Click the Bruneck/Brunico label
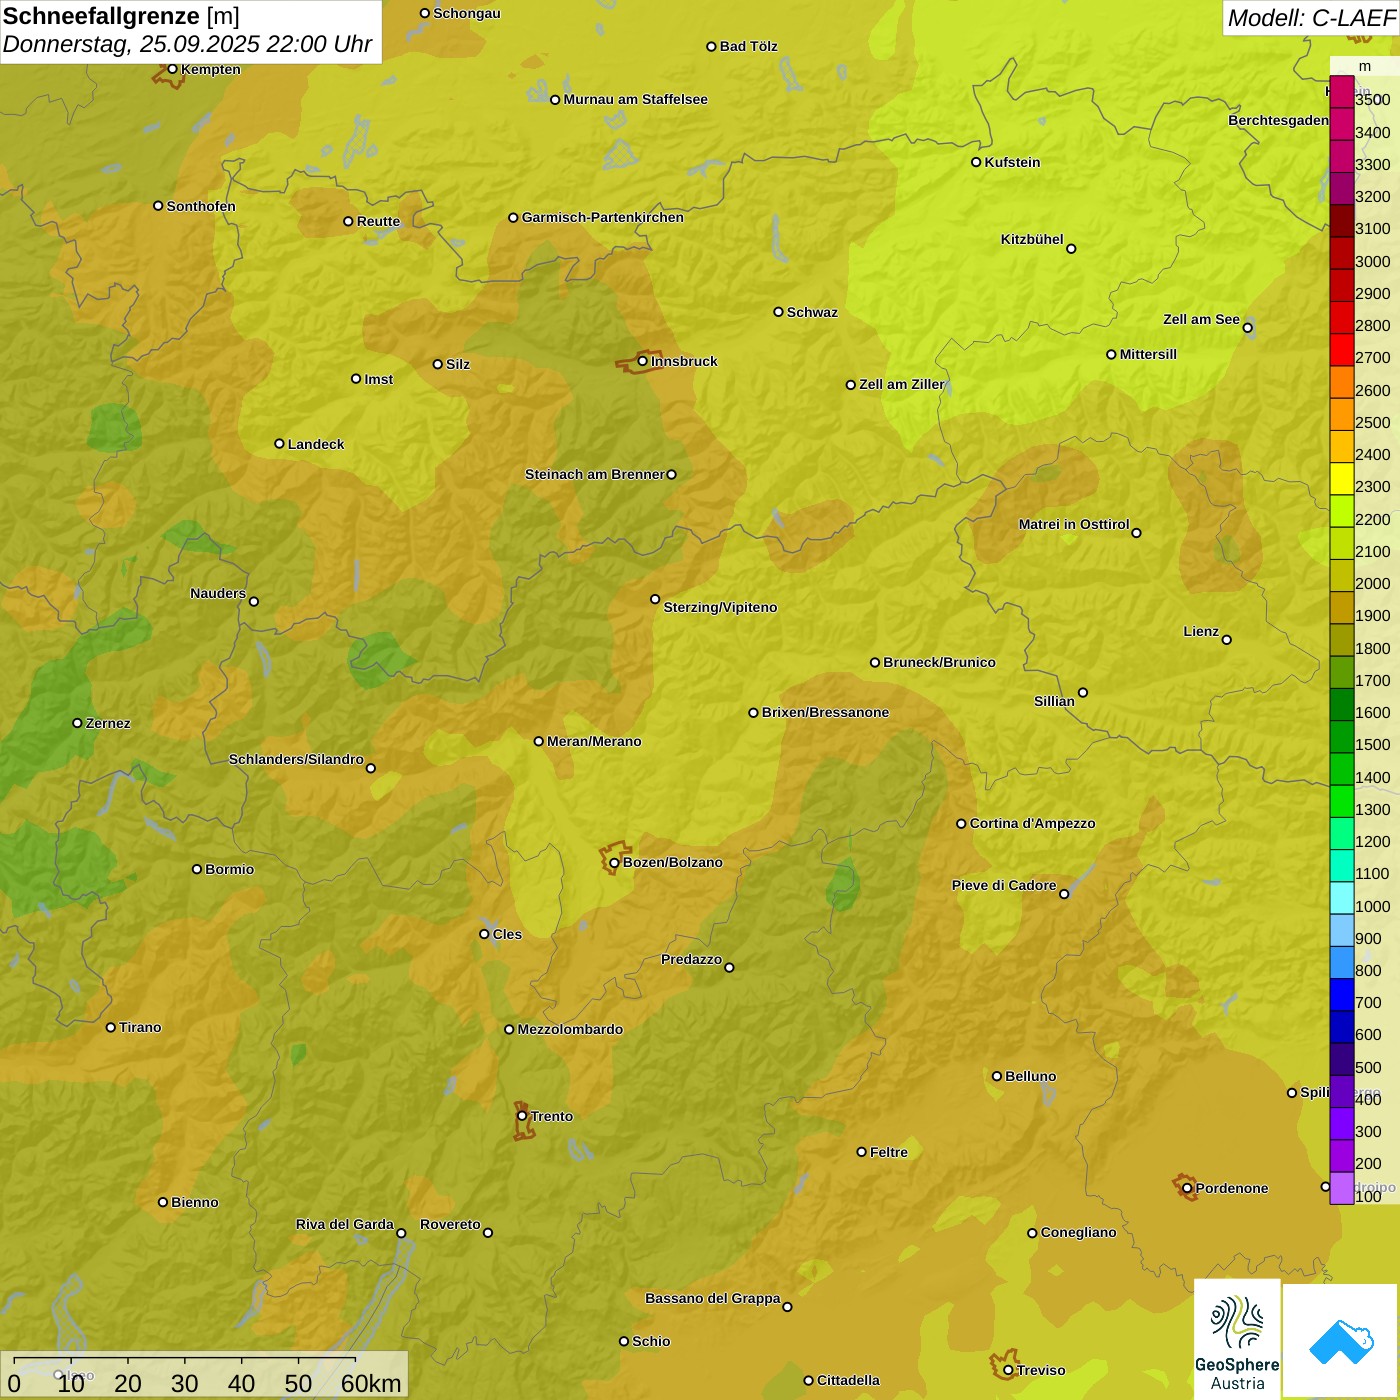Screen dimensions: 1400x1400 tap(939, 662)
